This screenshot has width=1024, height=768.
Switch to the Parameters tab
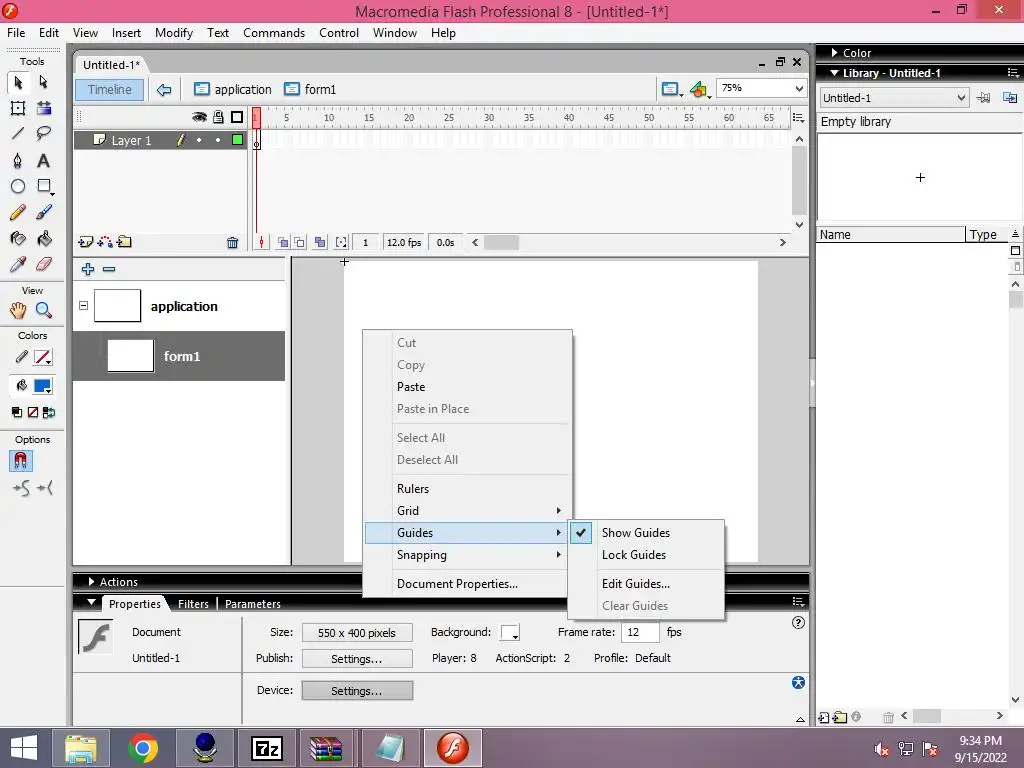(x=253, y=604)
